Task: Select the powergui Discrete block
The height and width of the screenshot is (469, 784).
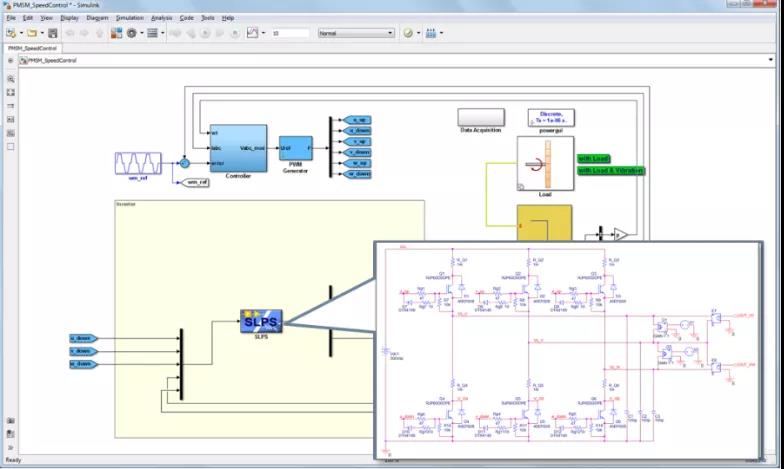Action: pyautogui.click(x=551, y=118)
